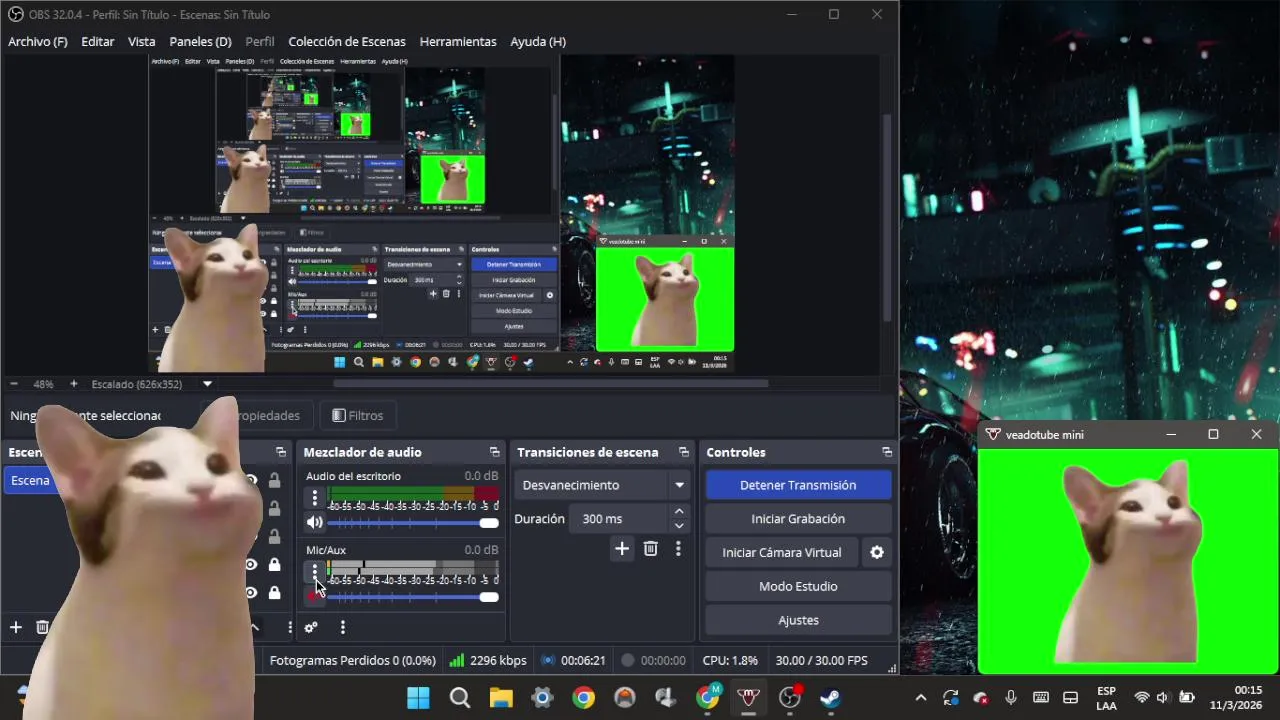Viewport: 1280px width, 720px height.
Task: Open the Paneles menu
Action: 200,41
